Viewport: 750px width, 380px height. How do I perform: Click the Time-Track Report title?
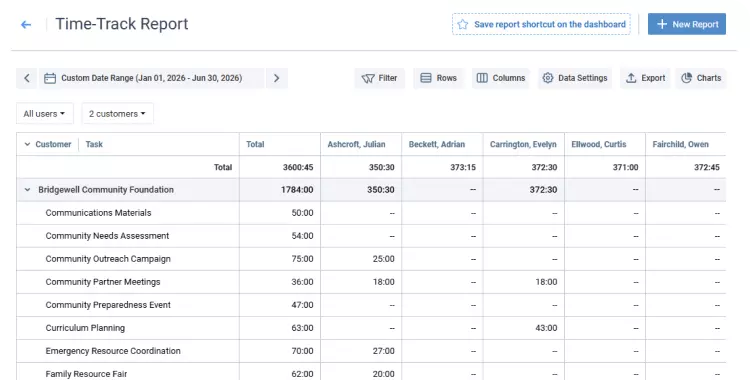click(x=122, y=24)
